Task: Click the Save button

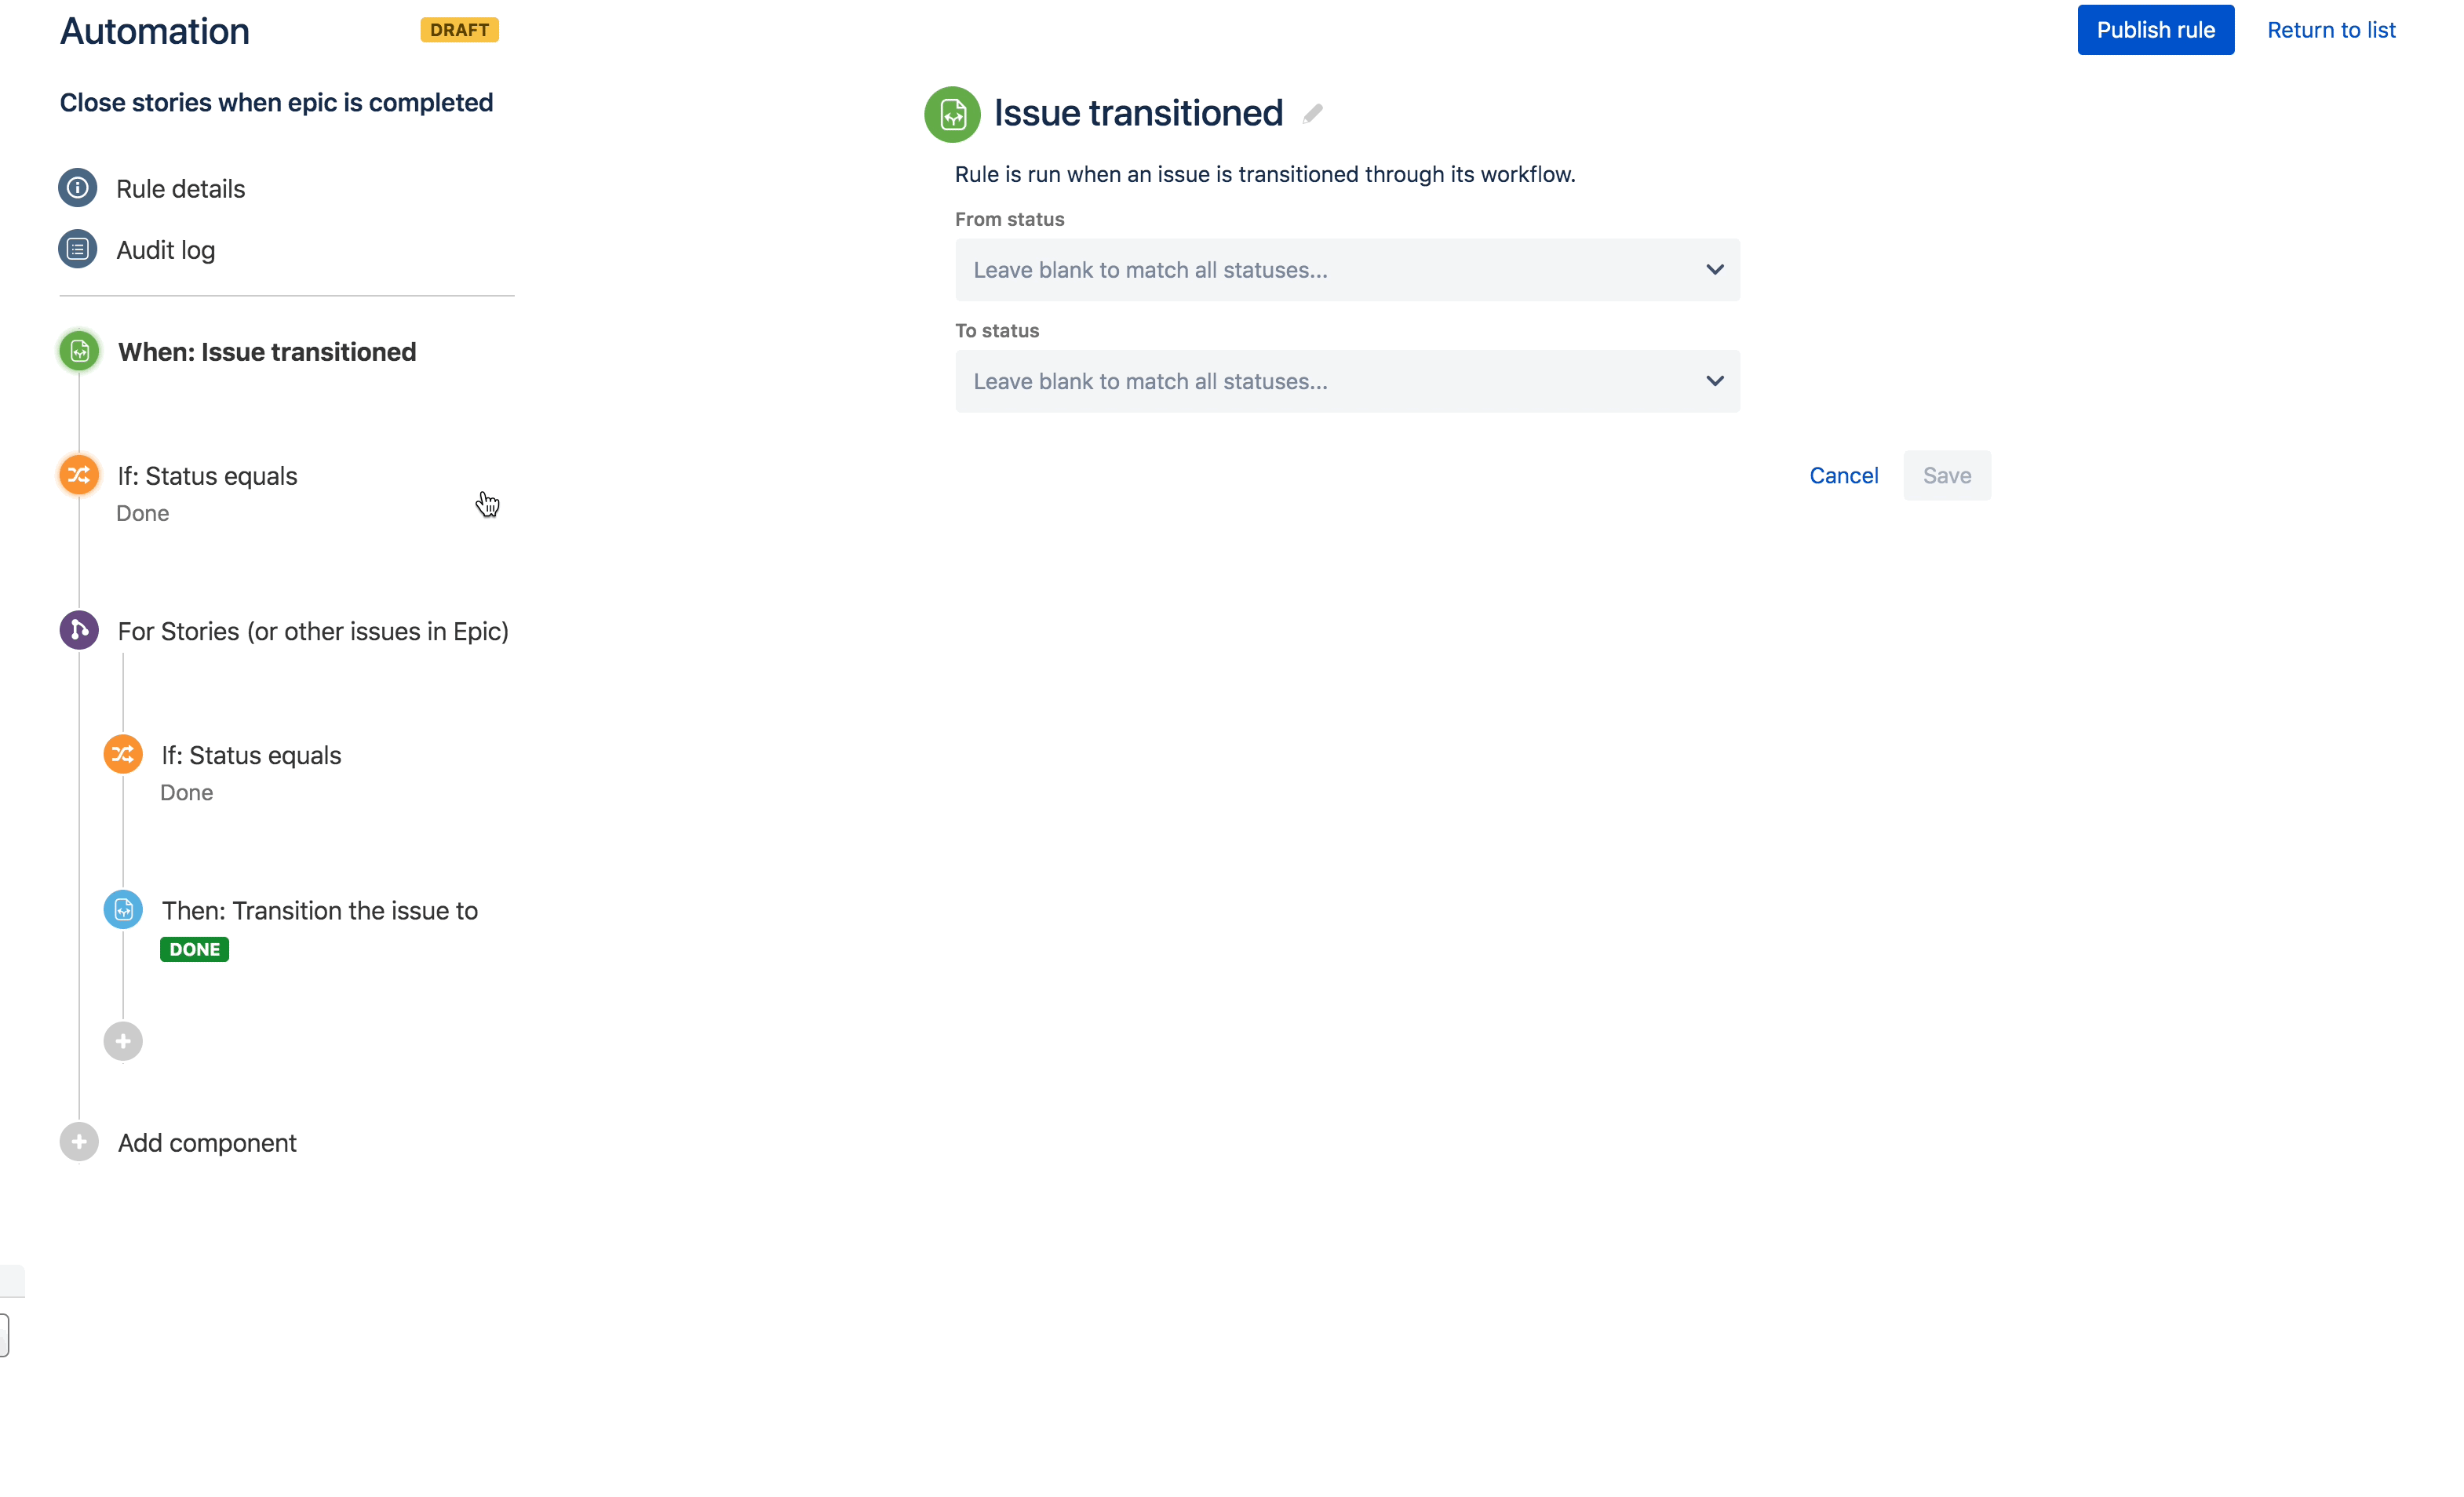Action: point(1946,475)
